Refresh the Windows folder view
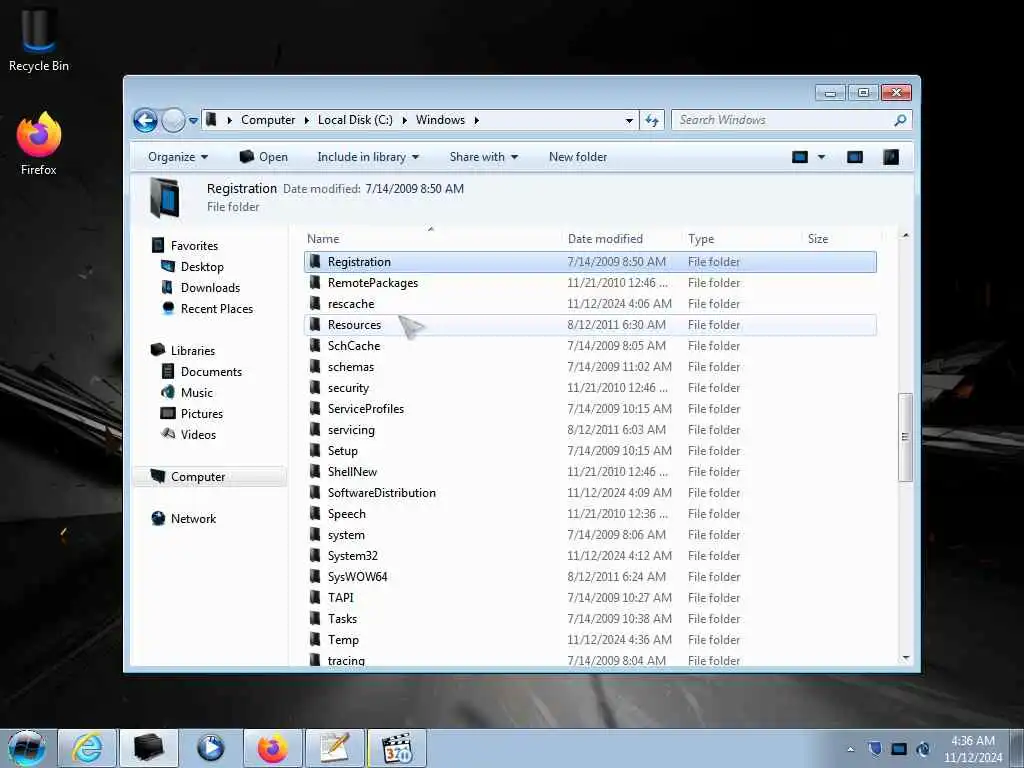 tap(652, 120)
